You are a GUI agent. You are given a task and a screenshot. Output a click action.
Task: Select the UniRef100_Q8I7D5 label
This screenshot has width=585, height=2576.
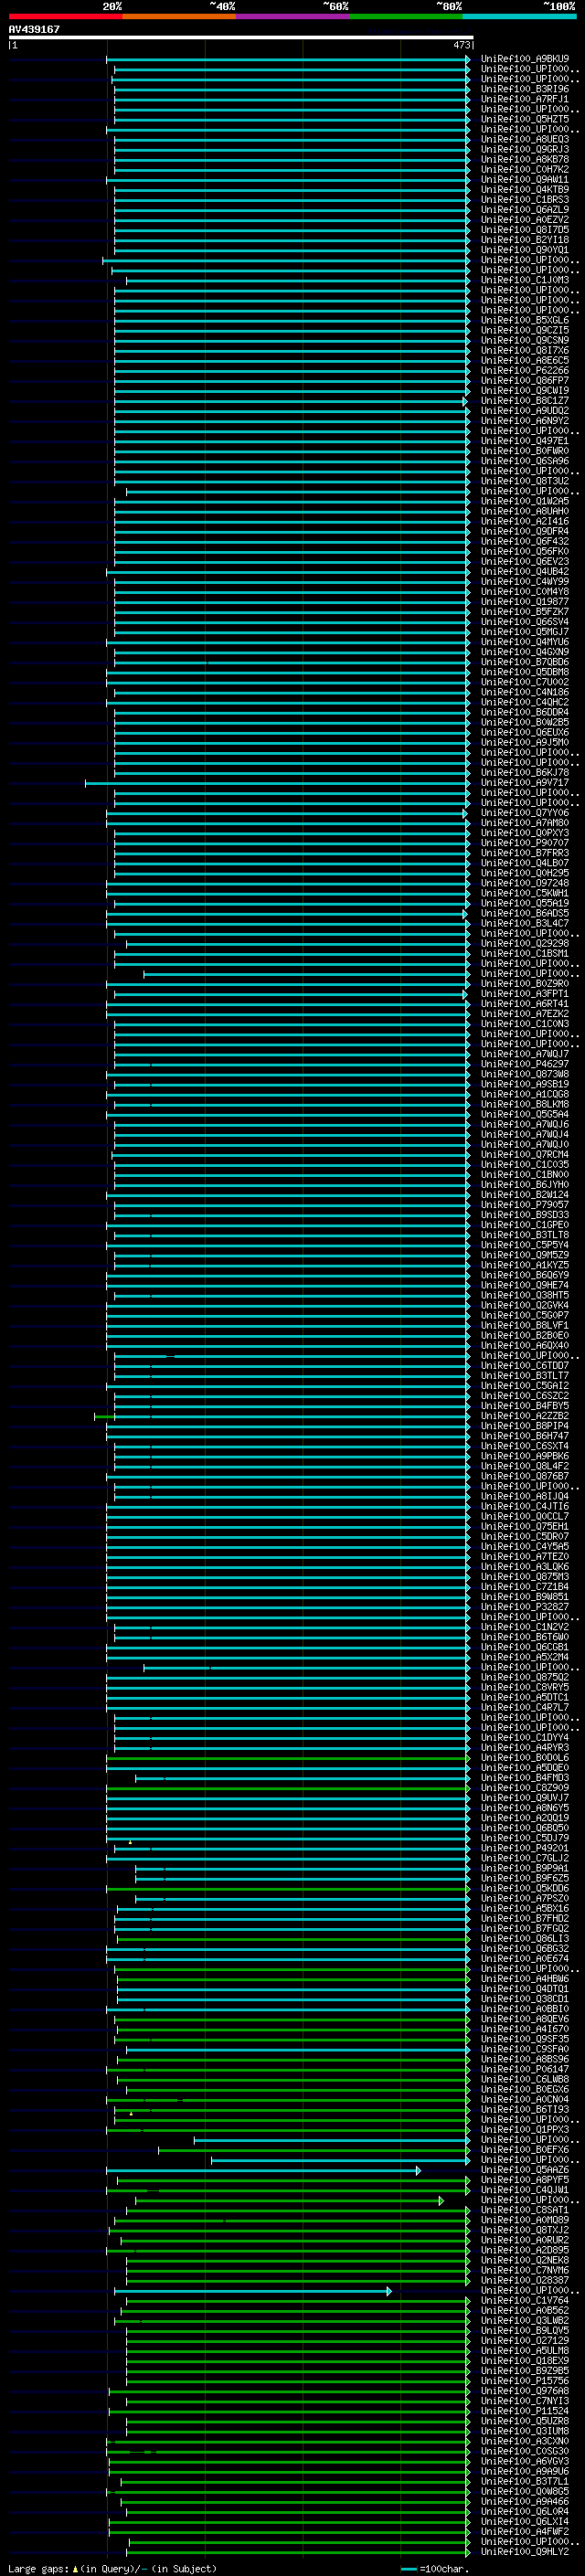tap(525, 230)
